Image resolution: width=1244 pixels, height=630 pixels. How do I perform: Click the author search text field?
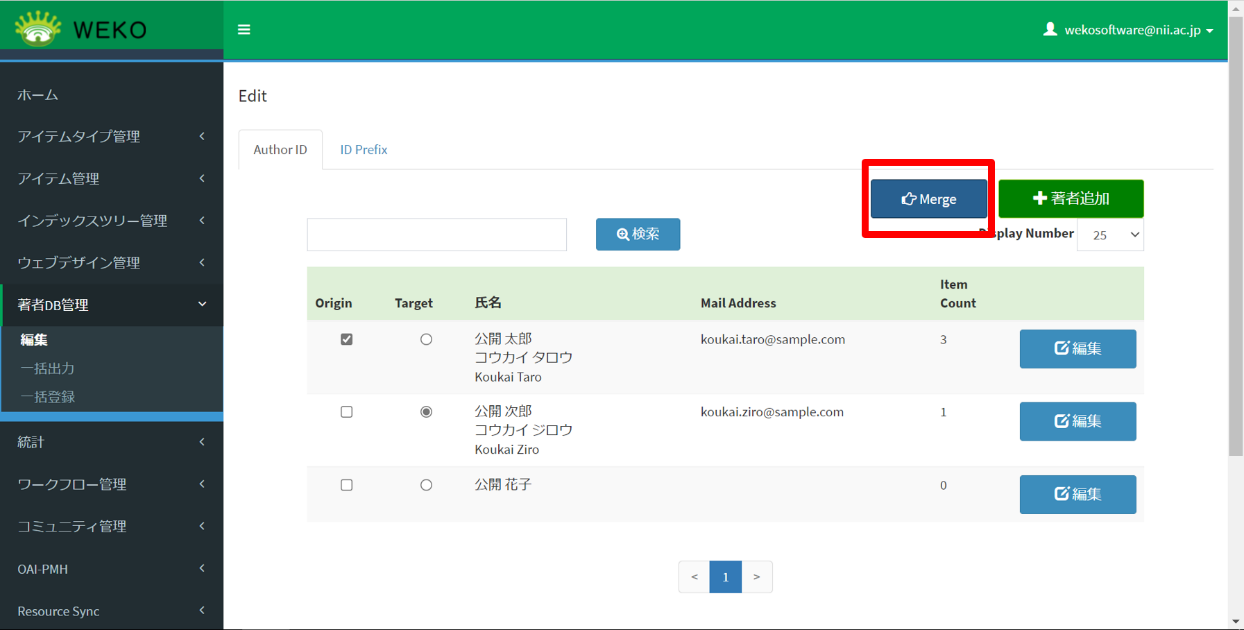(436, 235)
